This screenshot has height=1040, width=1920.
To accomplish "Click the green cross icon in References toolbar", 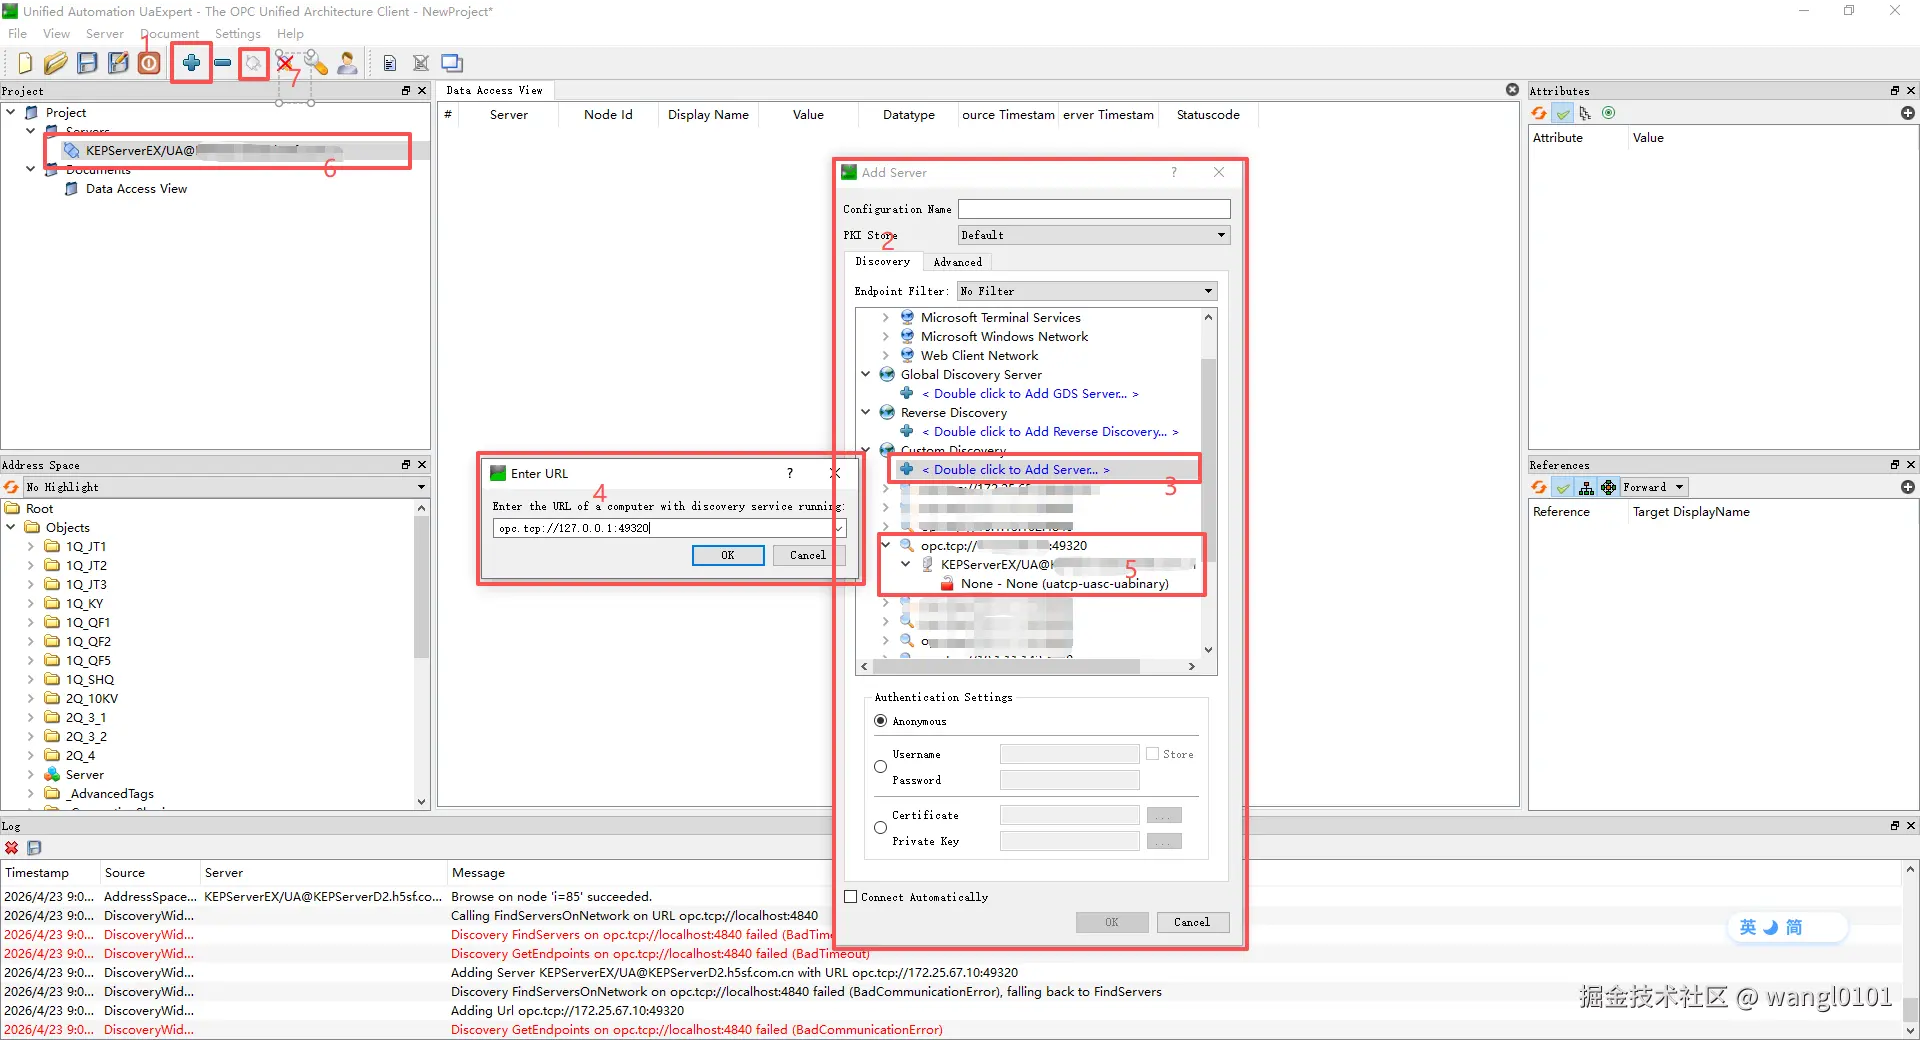I will [x=1608, y=487].
